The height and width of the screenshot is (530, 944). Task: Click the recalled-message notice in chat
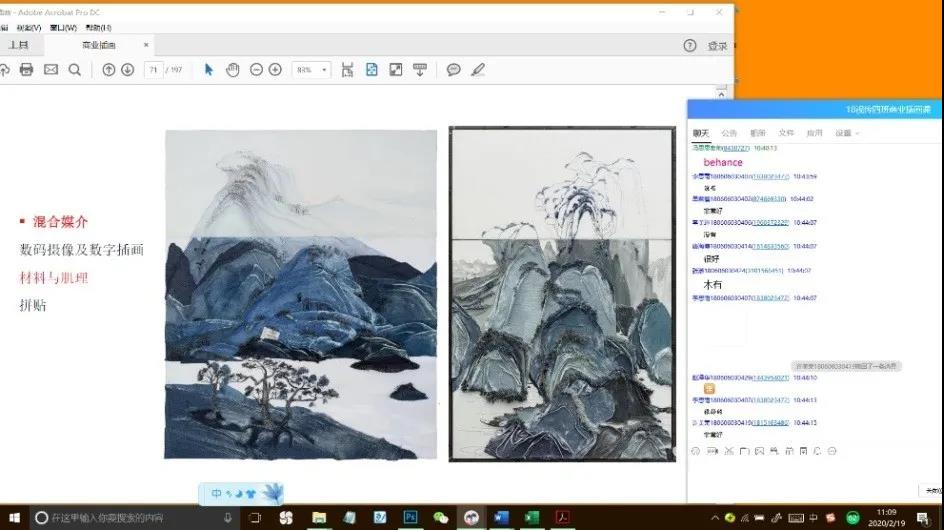tap(846, 366)
